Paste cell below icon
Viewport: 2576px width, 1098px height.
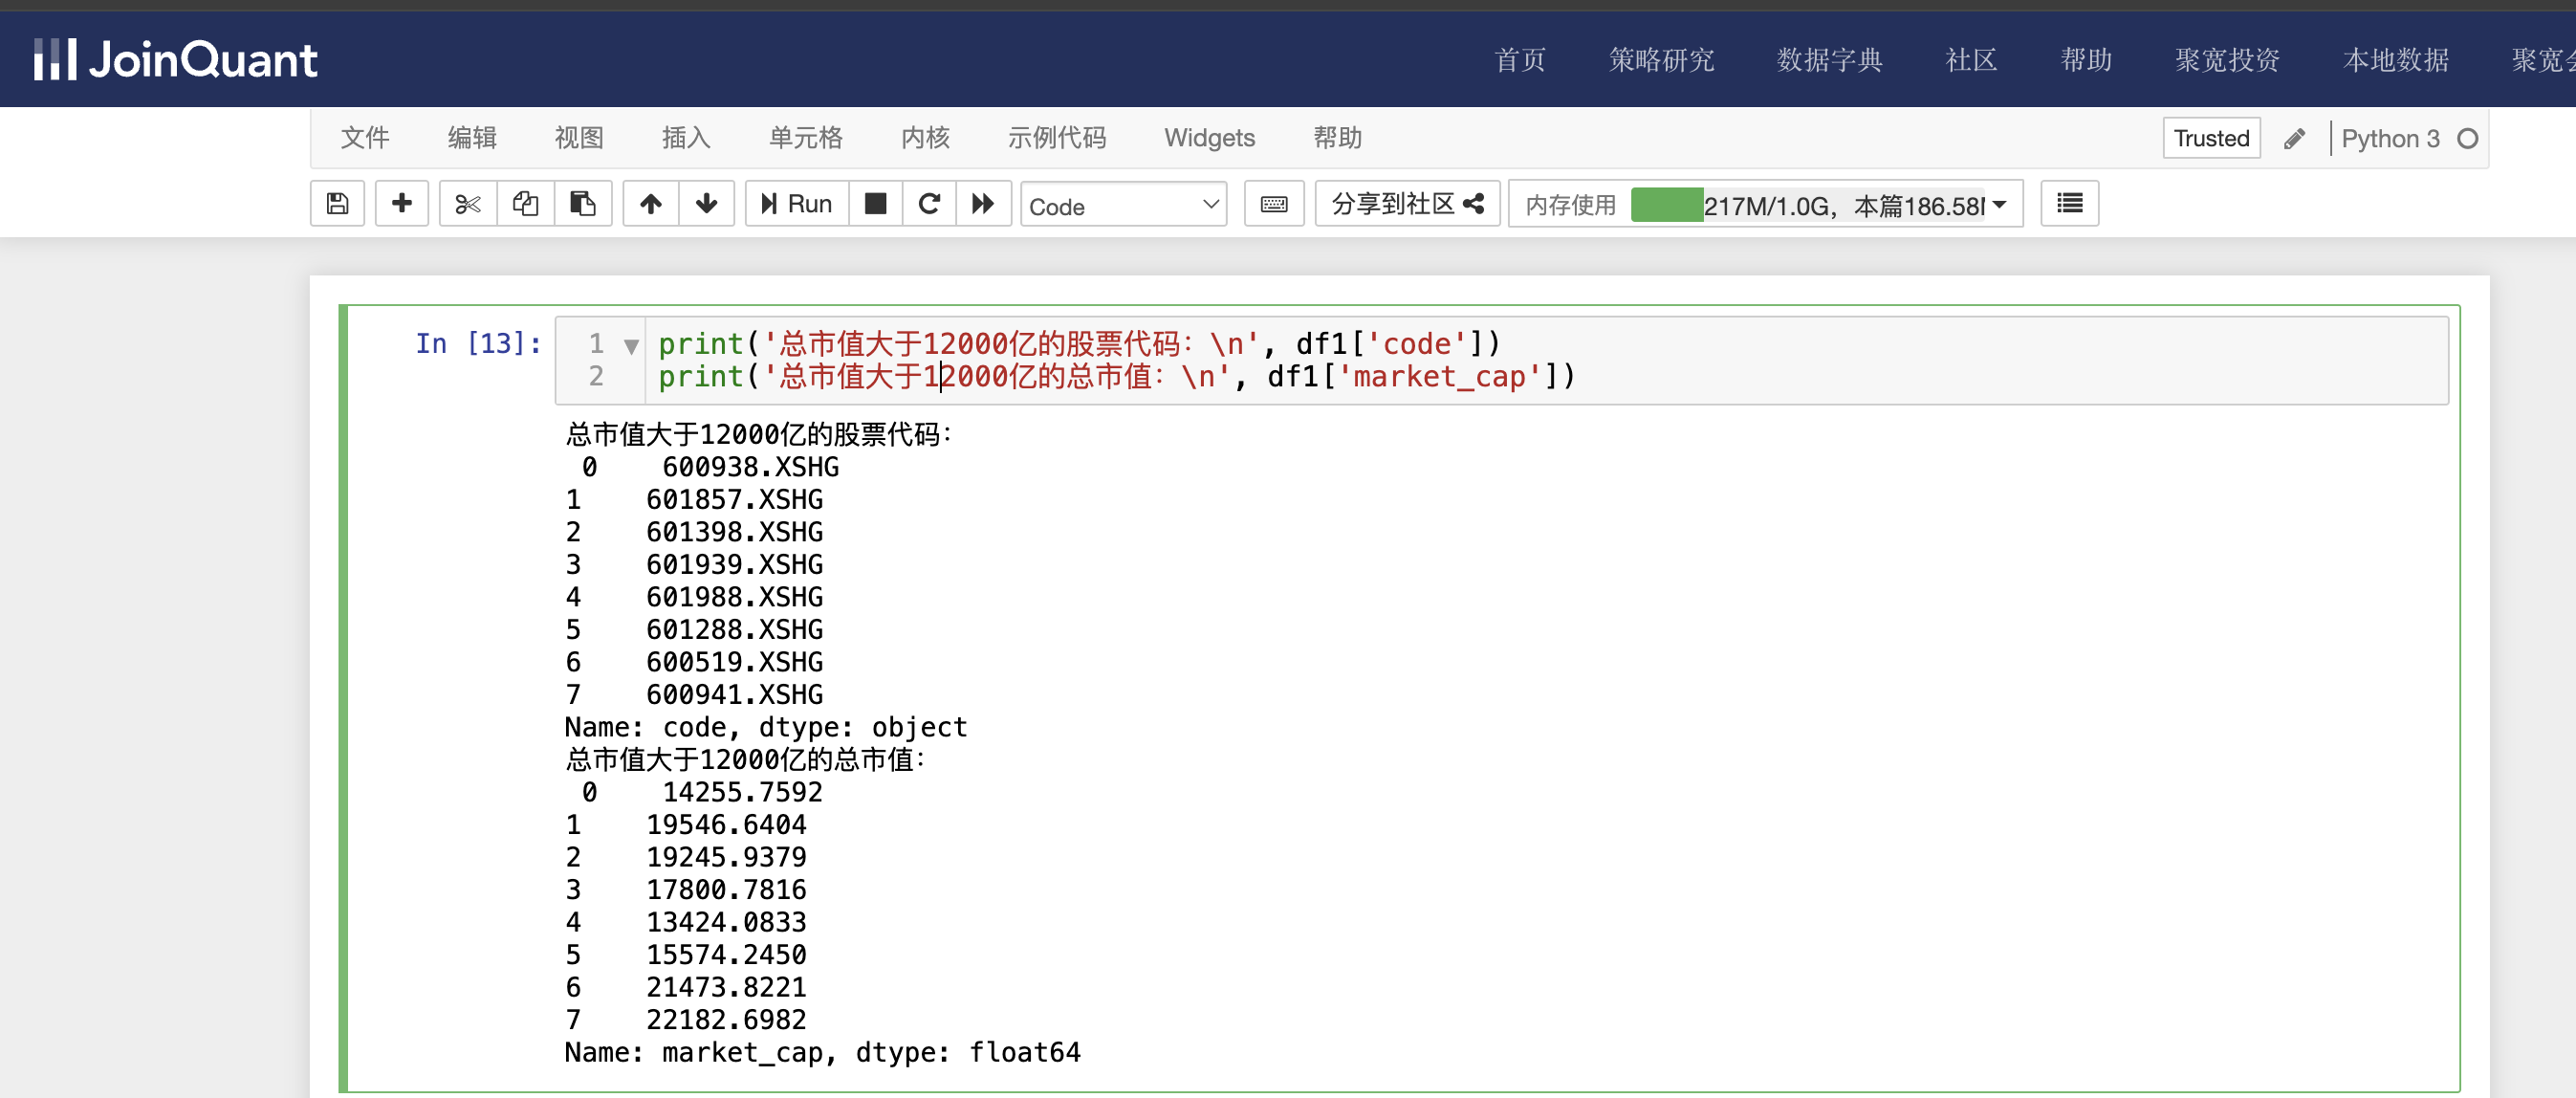click(582, 204)
